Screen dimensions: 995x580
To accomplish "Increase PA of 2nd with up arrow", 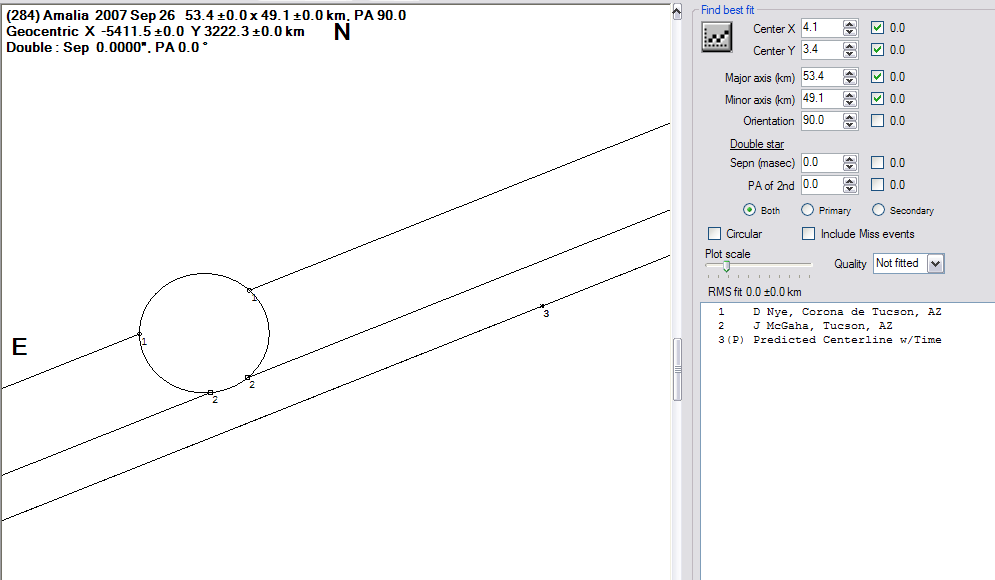I will [850, 181].
